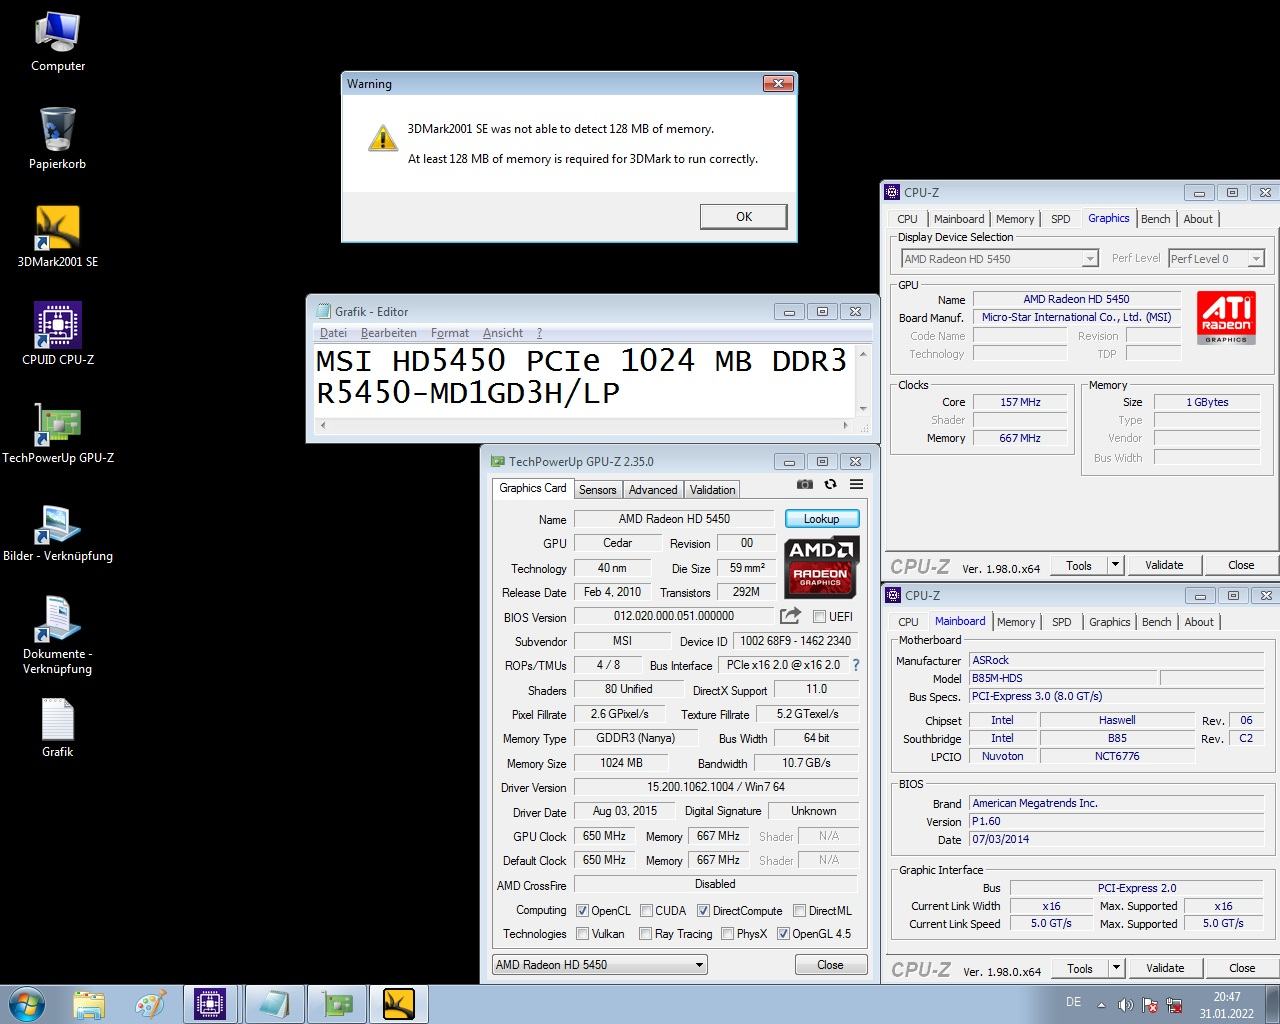Expand Tools dropdown arrow in CPU-Z Graphics window
Screen dimensions: 1280x1024
click(x=1115, y=565)
